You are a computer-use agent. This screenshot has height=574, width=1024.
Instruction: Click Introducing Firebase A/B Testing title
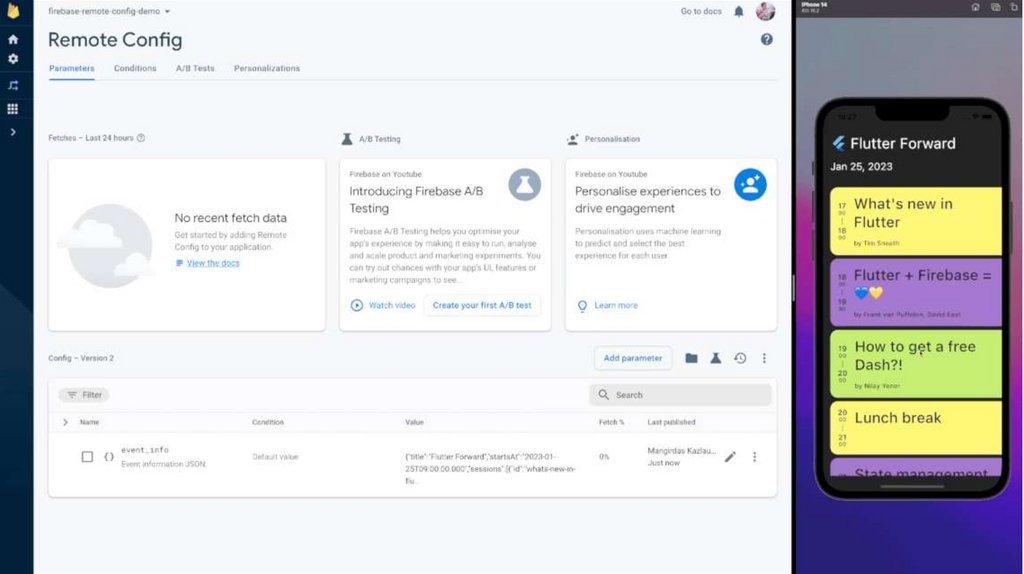416,200
